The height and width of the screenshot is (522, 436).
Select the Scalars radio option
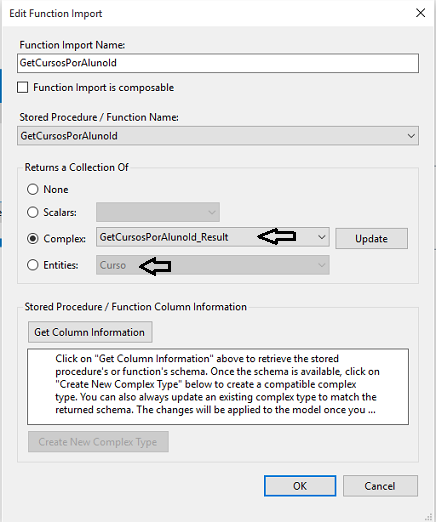pos(33,212)
